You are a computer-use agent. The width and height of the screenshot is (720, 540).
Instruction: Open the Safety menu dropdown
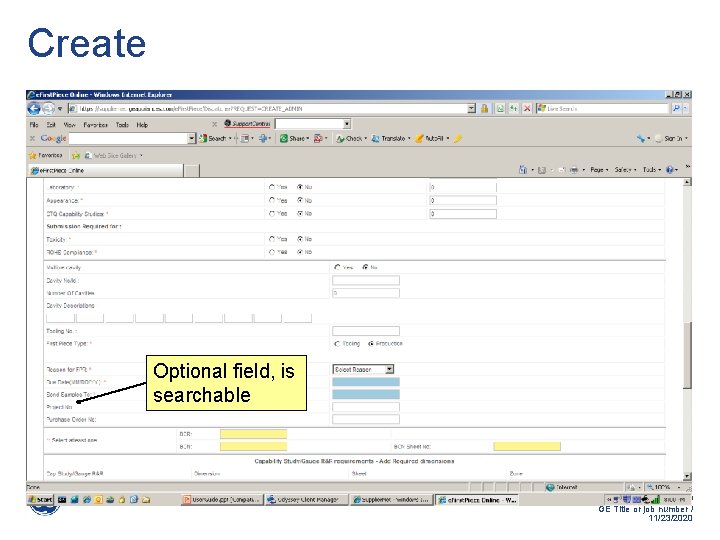click(625, 170)
